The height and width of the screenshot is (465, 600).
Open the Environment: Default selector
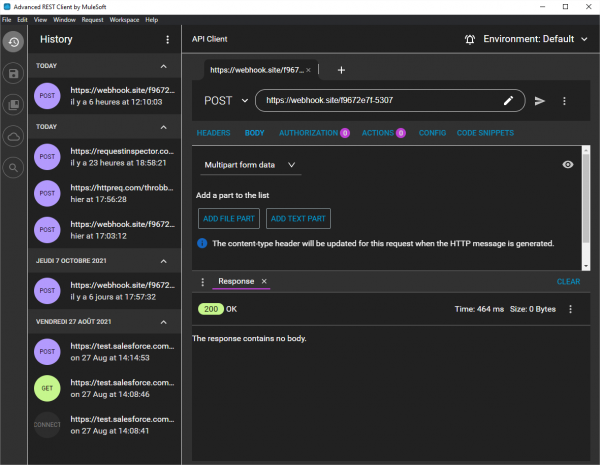[526, 40]
